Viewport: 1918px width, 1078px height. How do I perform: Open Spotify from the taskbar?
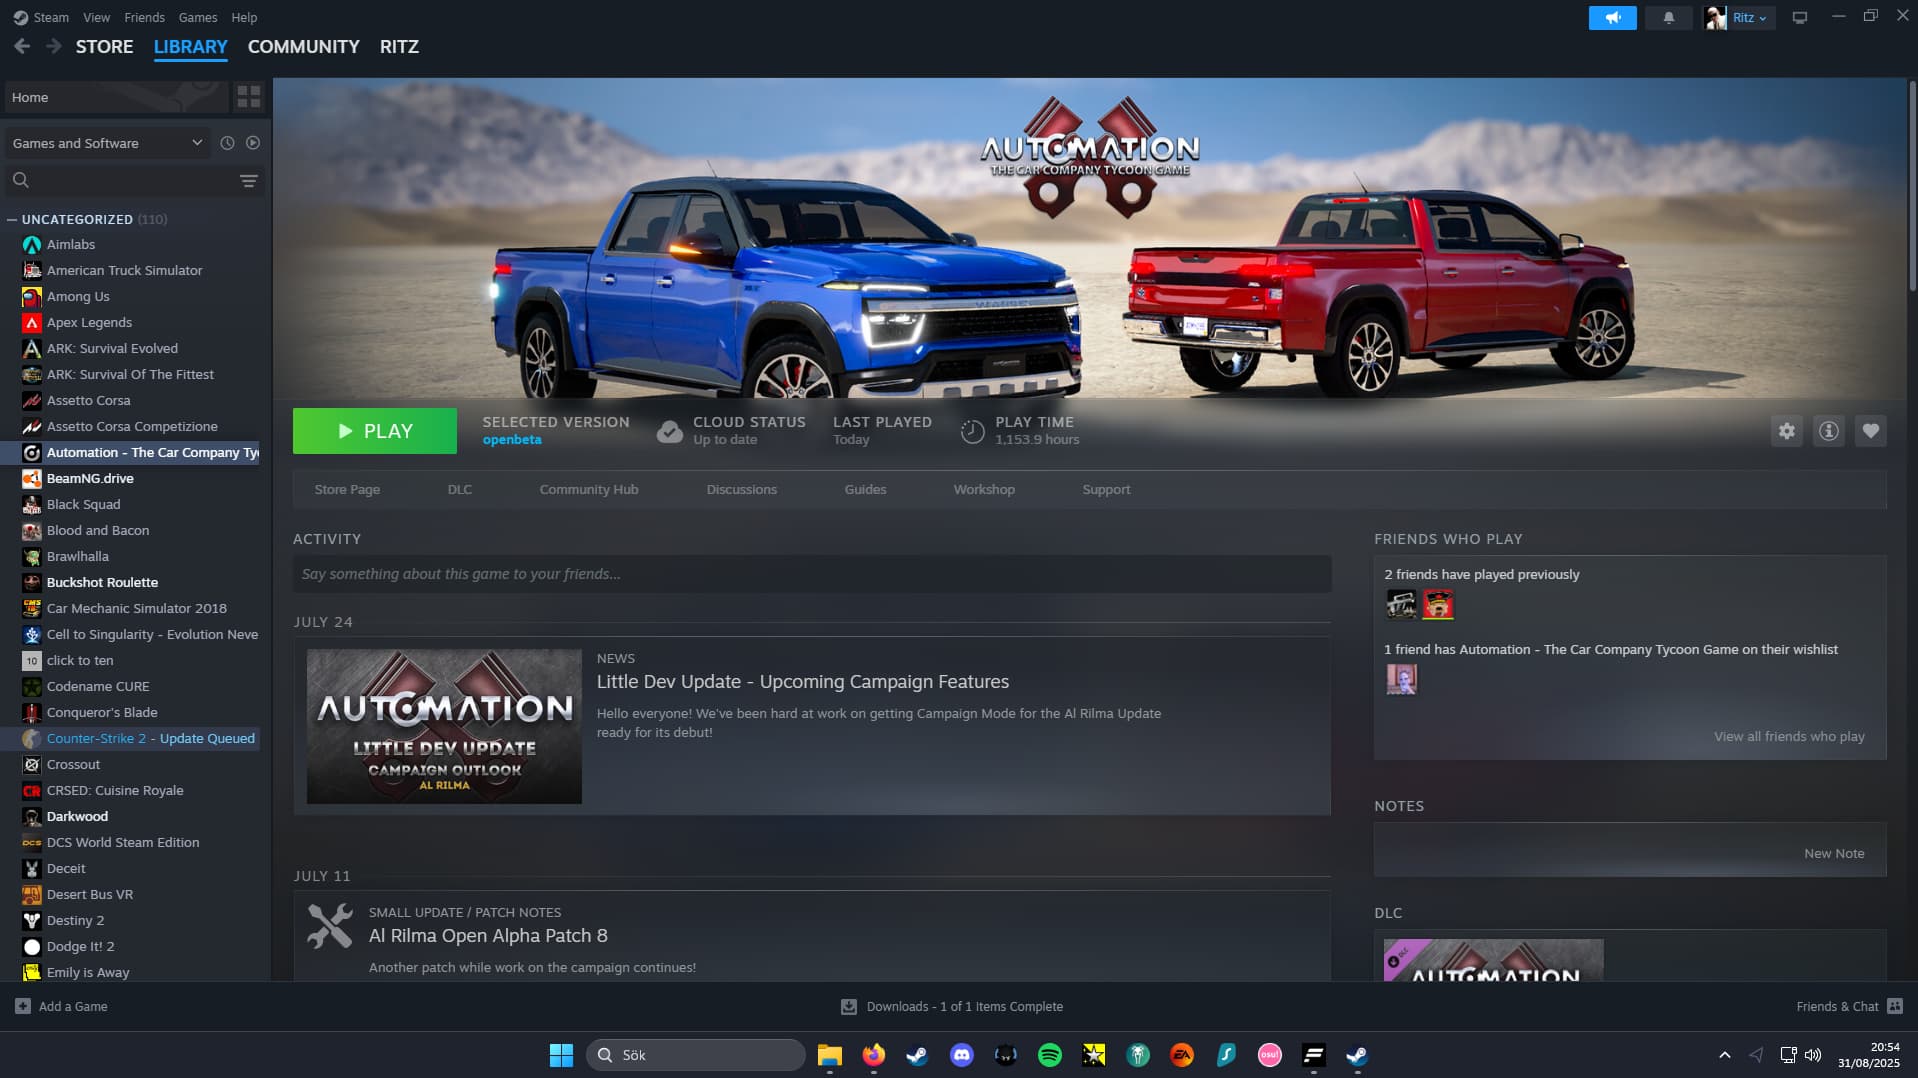pos(1049,1055)
